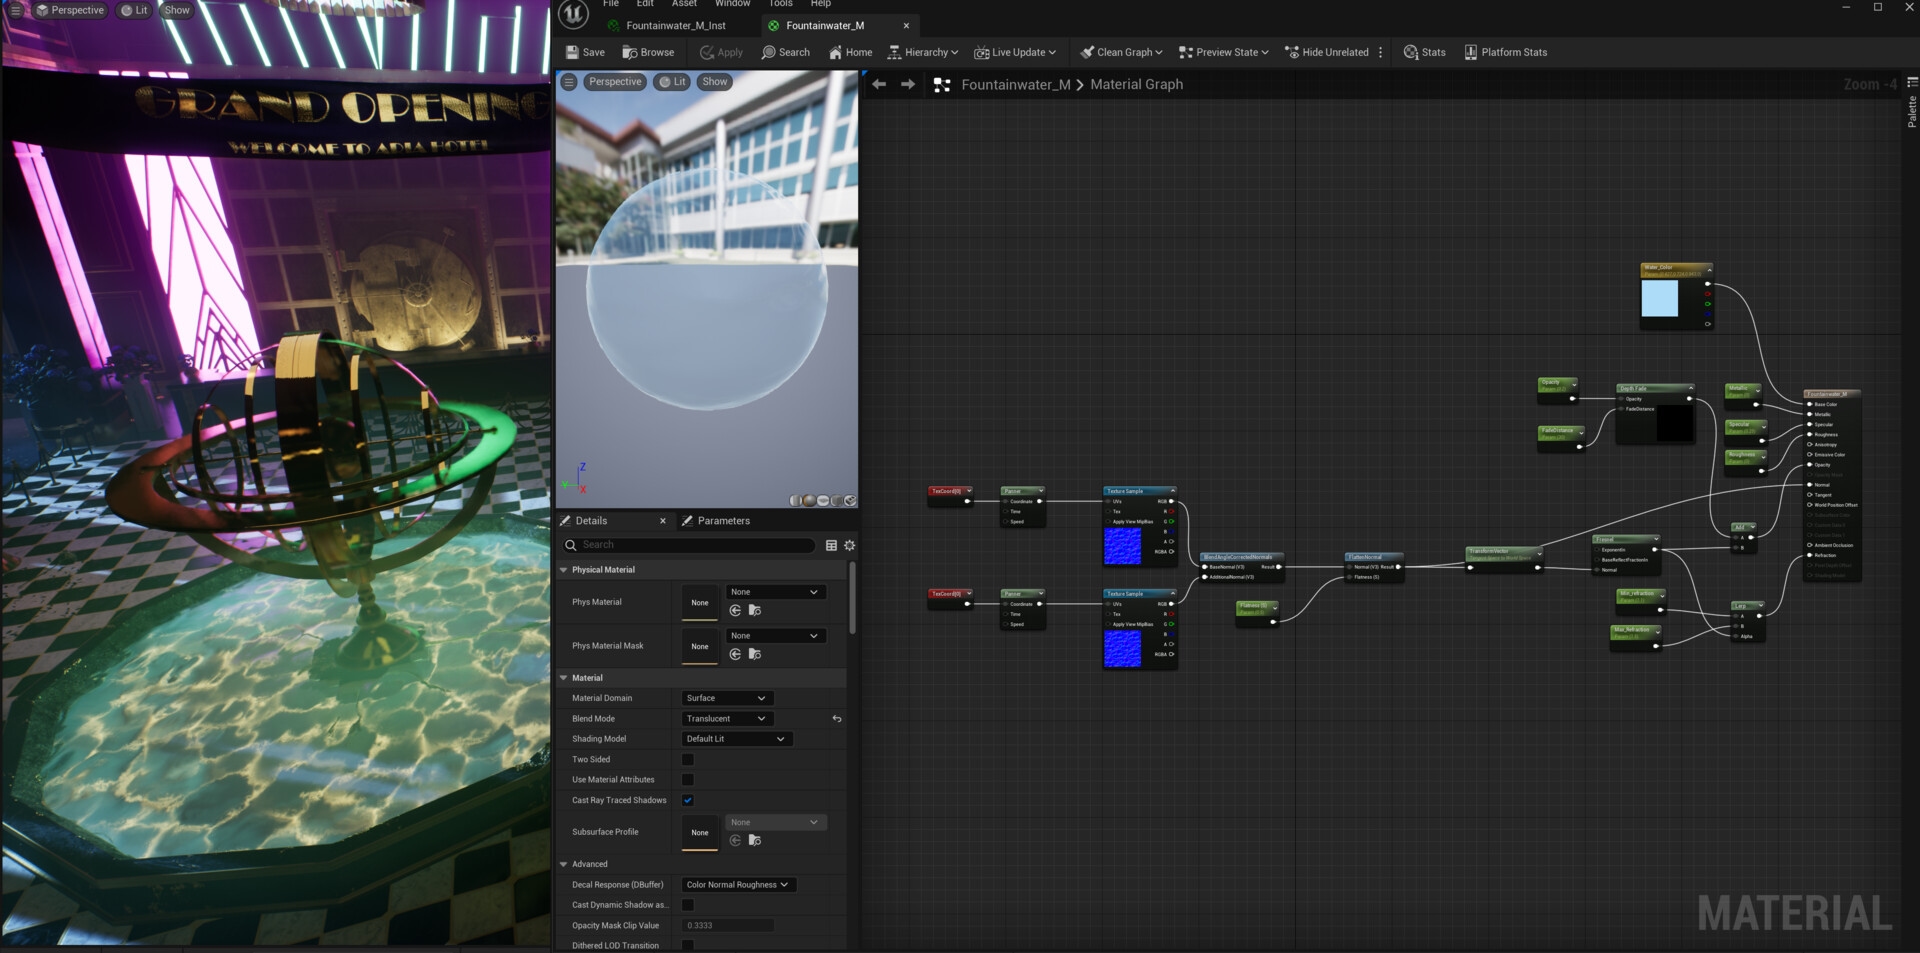Open Platform Stats

click(1505, 52)
